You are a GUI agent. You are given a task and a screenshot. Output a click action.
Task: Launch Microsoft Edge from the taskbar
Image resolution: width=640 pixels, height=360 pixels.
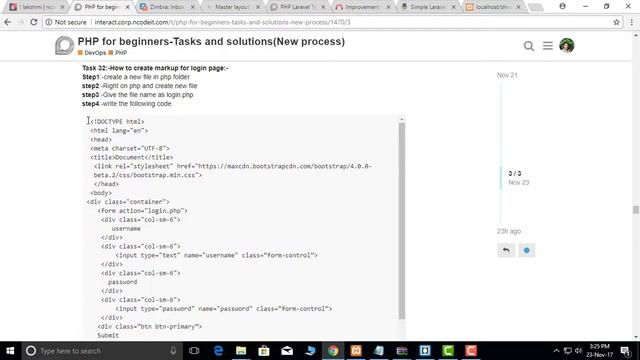[218, 351]
